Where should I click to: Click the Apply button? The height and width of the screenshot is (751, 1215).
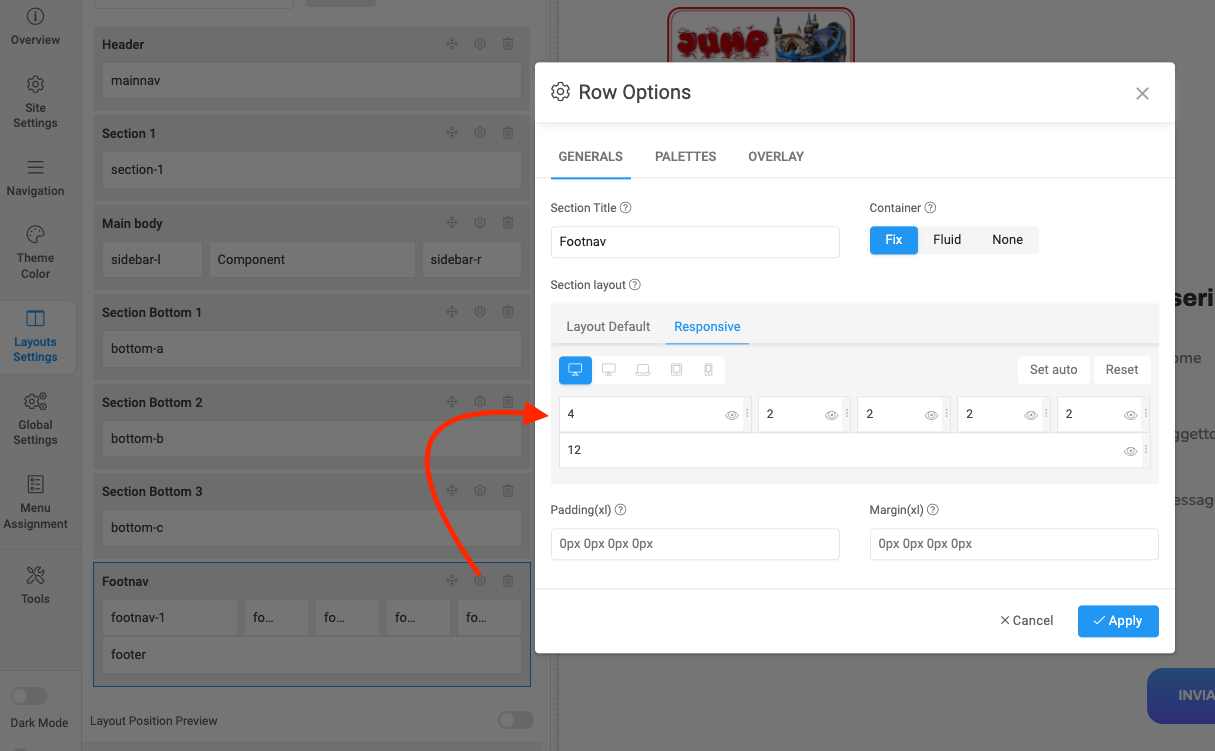(x=1117, y=621)
